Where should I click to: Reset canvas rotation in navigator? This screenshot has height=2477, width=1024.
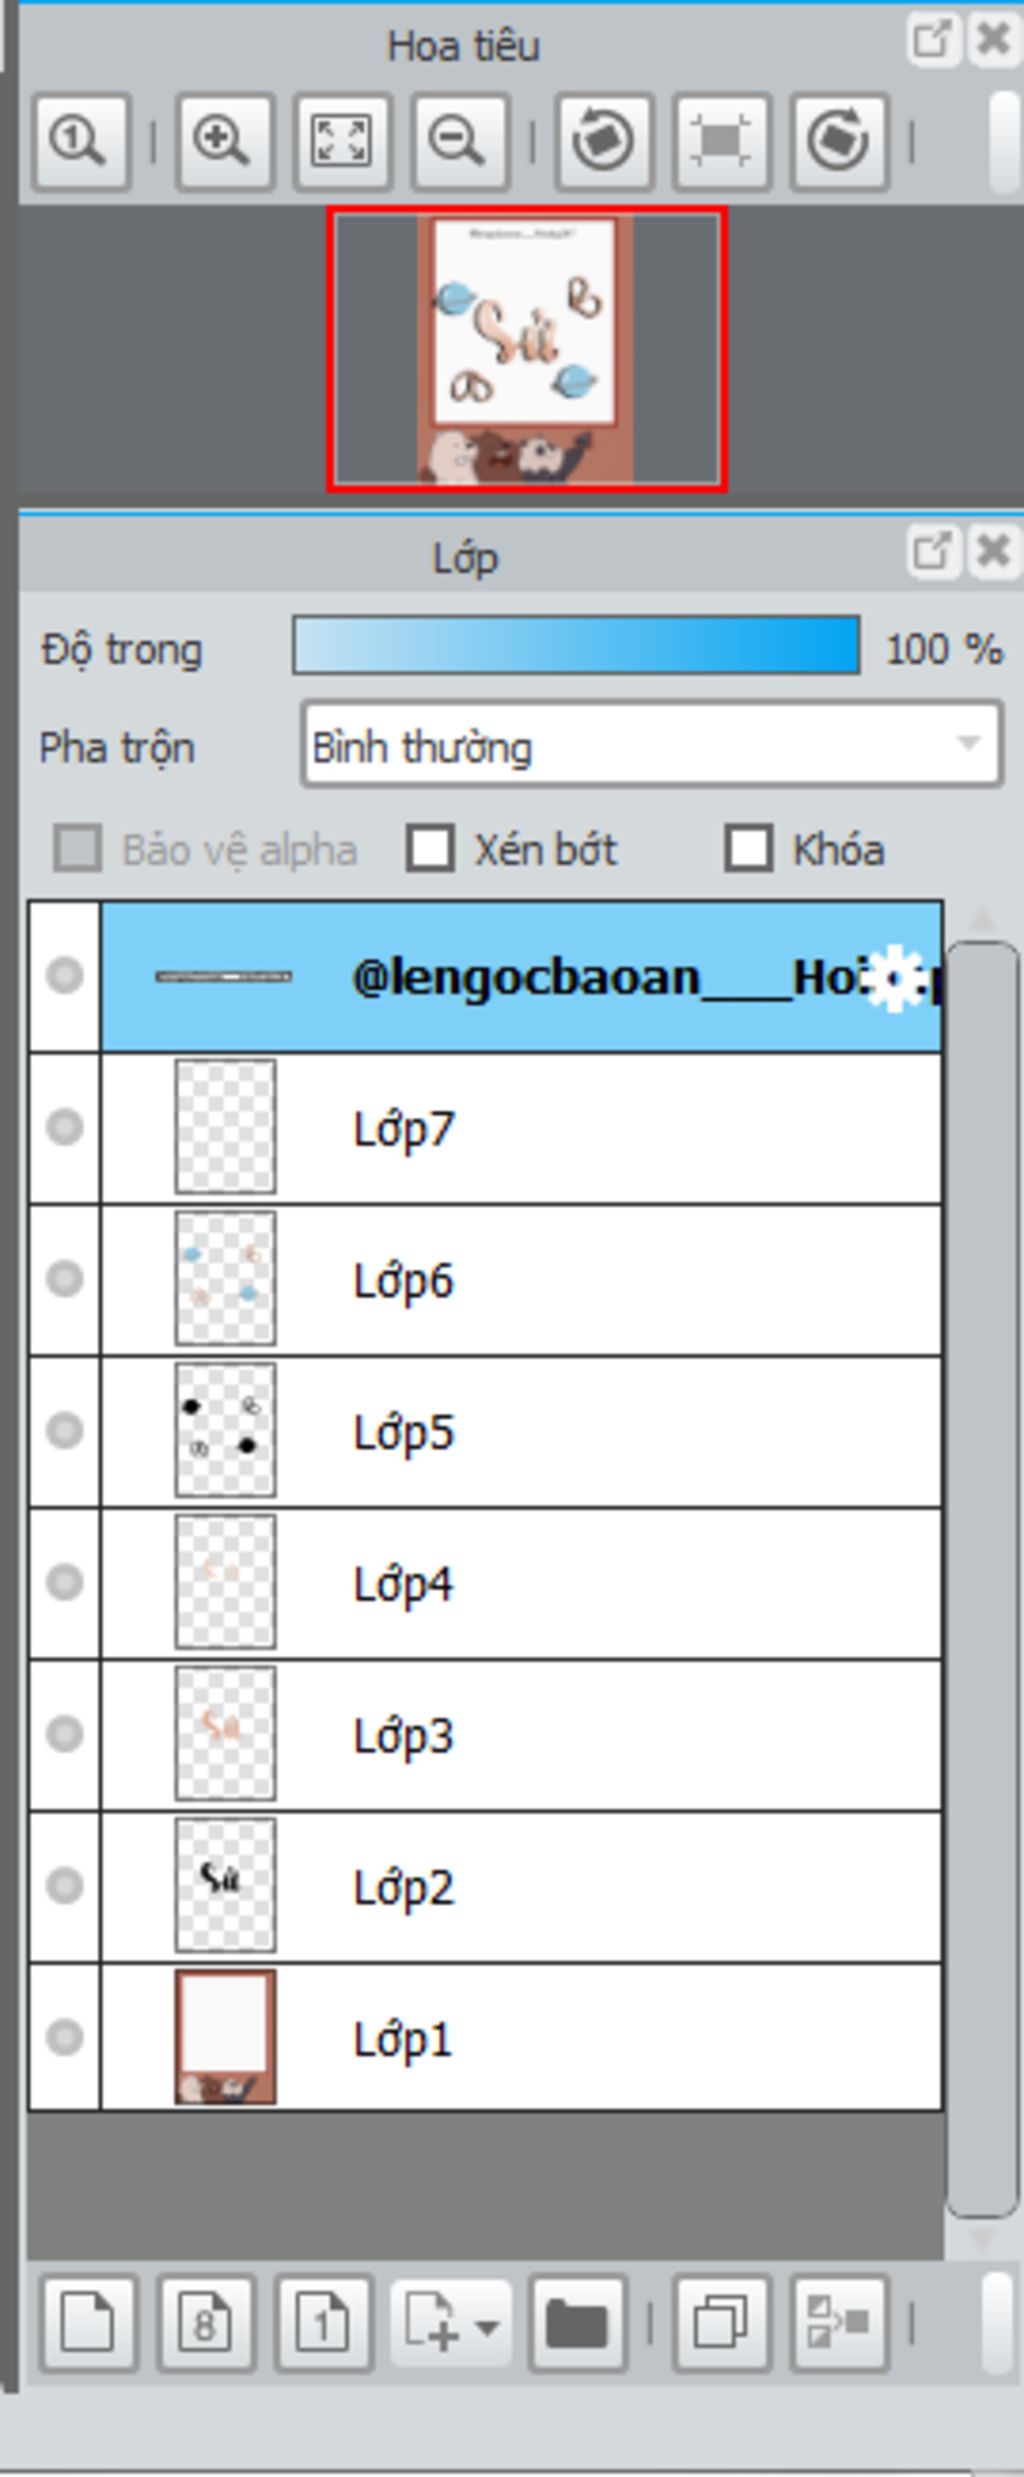[x=721, y=142]
